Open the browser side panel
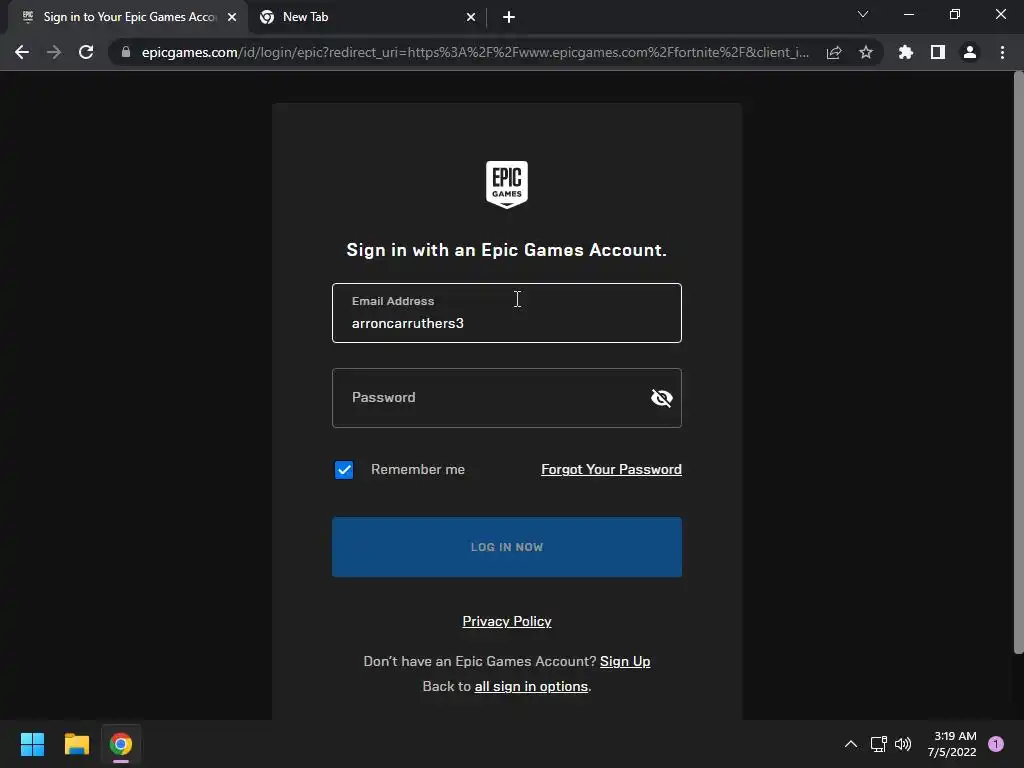Screen dimensions: 1024x768 click(x=938, y=52)
